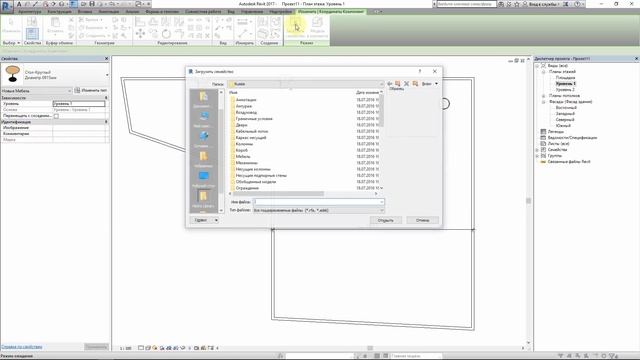The width and height of the screenshot is (640, 360).
Task: Select Level 2 in project browser
Action: (x=565, y=89)
